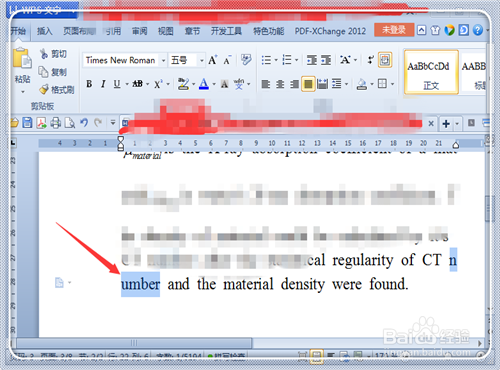Toggle Underline formatting
The height and width of the screenshot is (370, 500).
click(117, 84)
